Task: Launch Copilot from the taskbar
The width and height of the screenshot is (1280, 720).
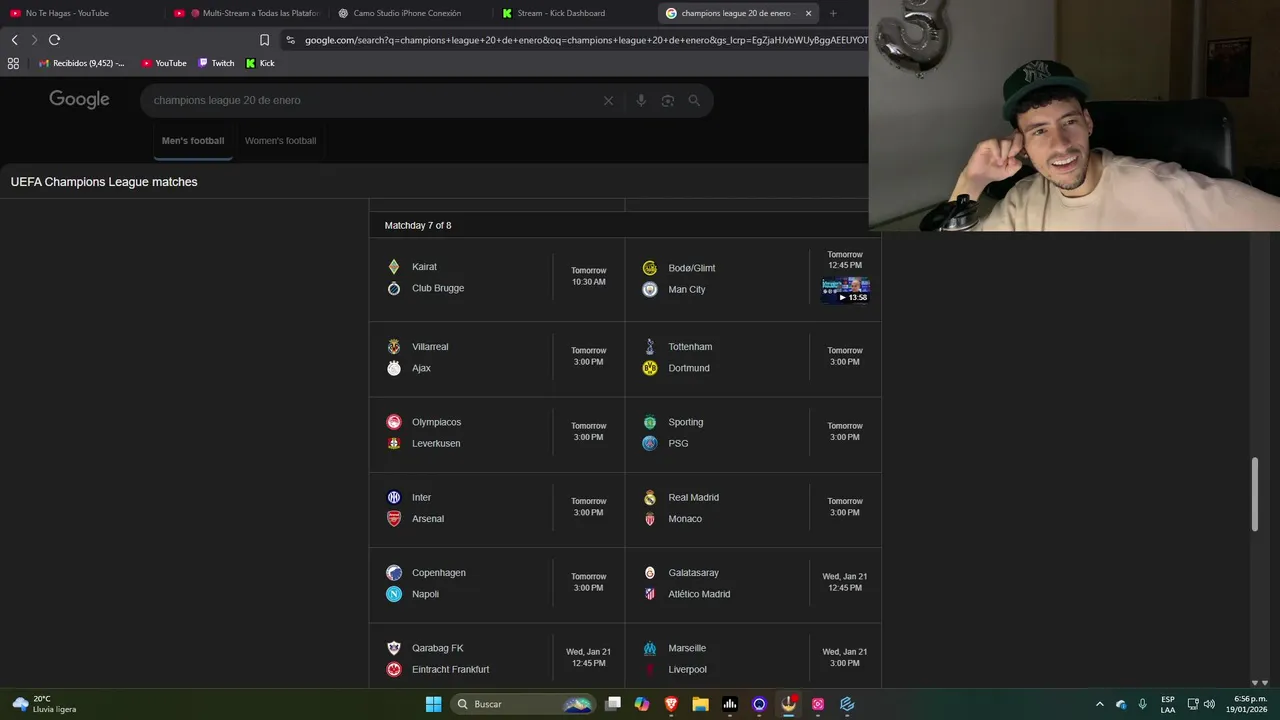Action: click(x=642, y=704)
